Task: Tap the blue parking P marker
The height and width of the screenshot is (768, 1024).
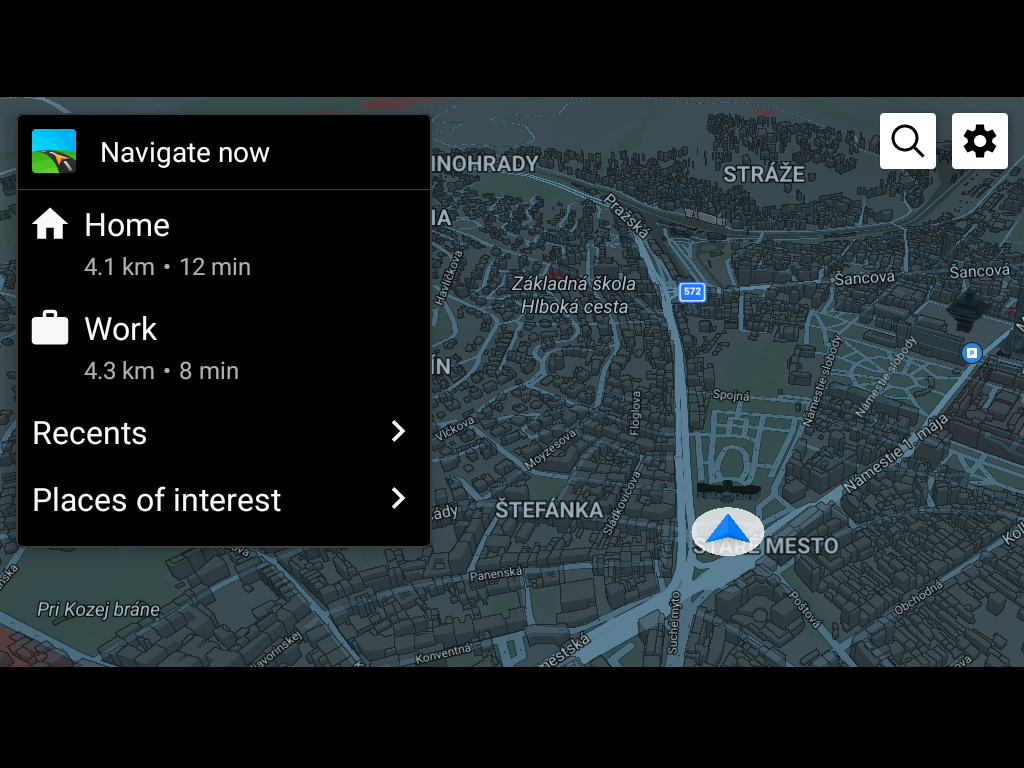Action: pyautogui.click(x=972, y=353)
